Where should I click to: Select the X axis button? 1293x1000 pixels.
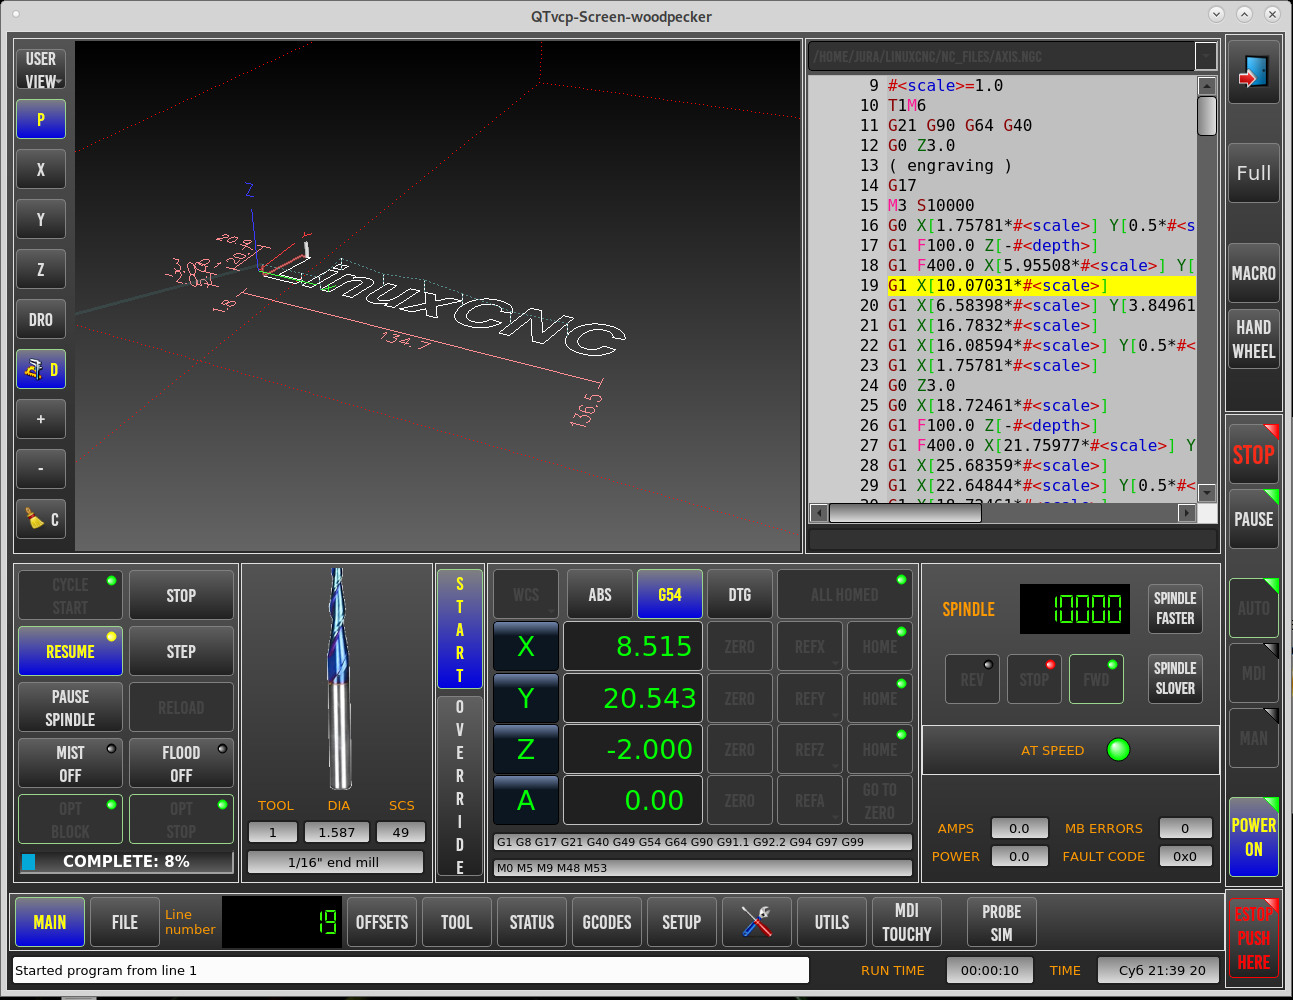click(x=526, y=647)
